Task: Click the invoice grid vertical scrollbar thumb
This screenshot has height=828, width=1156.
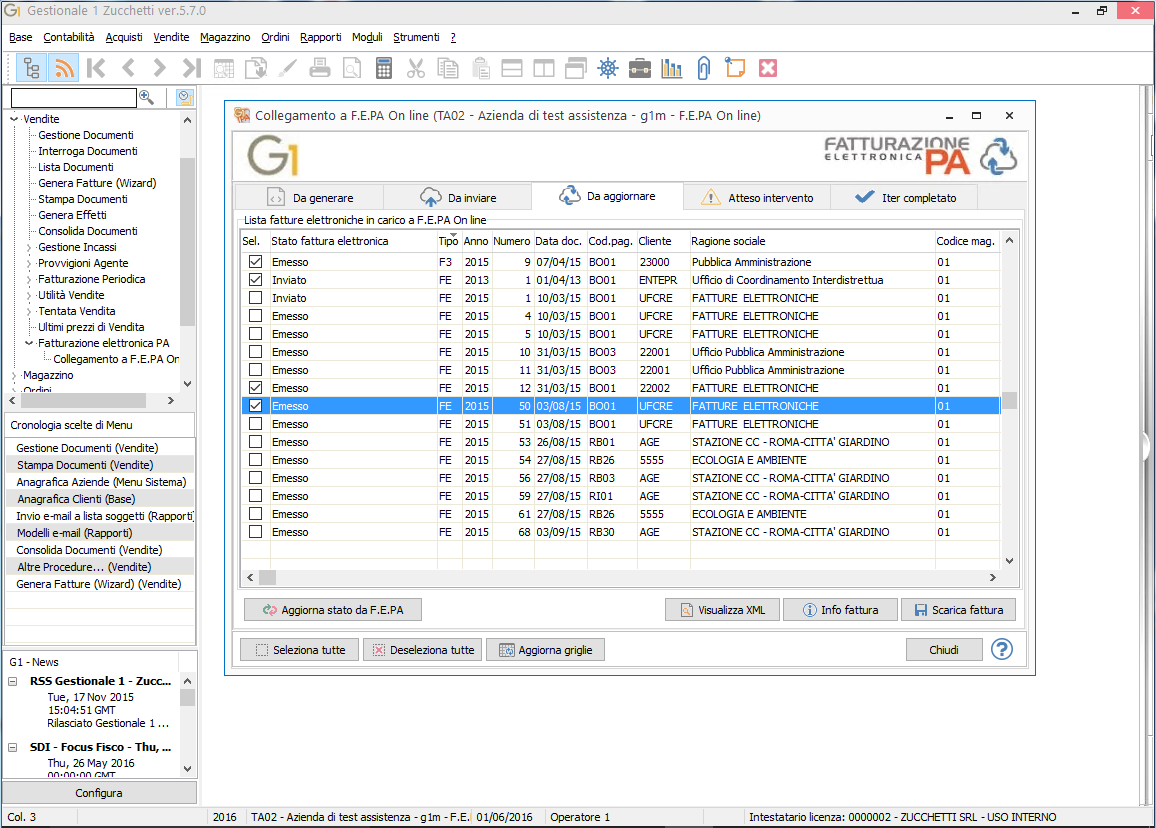Action: (1009, 400)
